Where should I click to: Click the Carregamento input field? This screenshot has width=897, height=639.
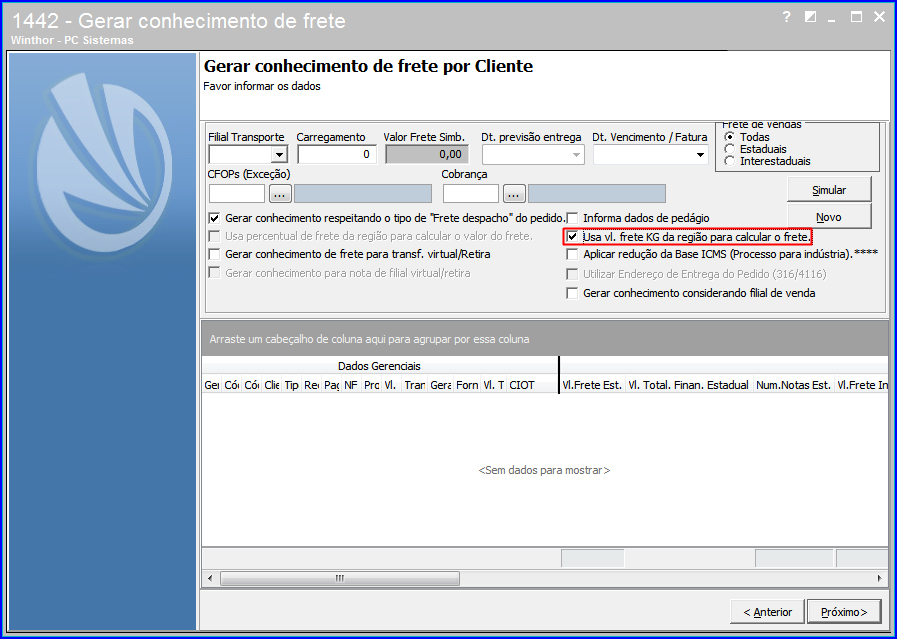click(336, 154)
